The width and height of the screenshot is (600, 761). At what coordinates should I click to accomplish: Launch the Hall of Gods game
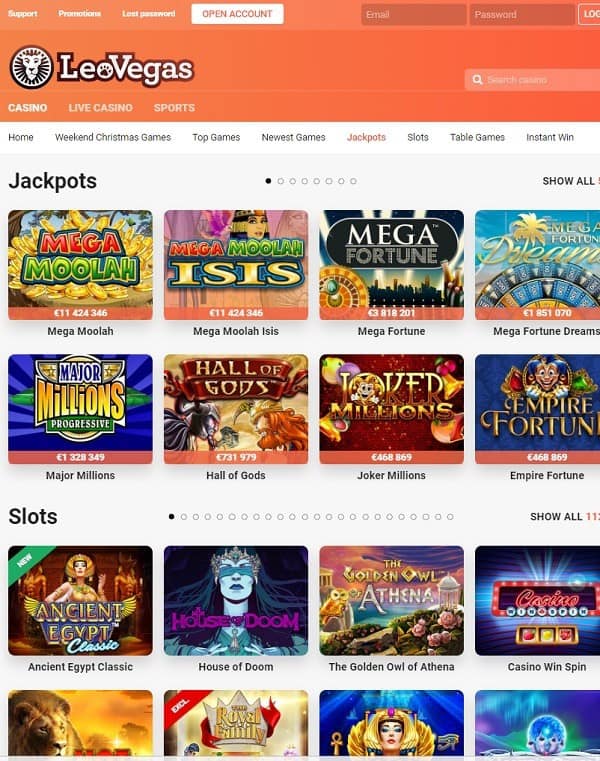(236, 409)
